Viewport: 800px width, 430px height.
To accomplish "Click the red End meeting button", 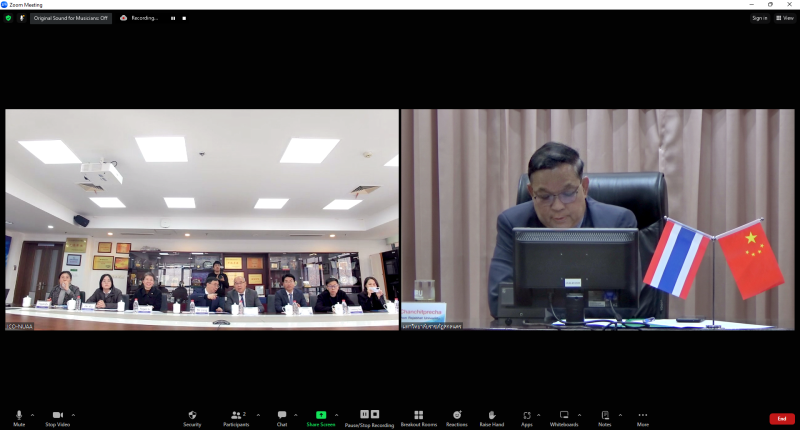I will 781,418.
